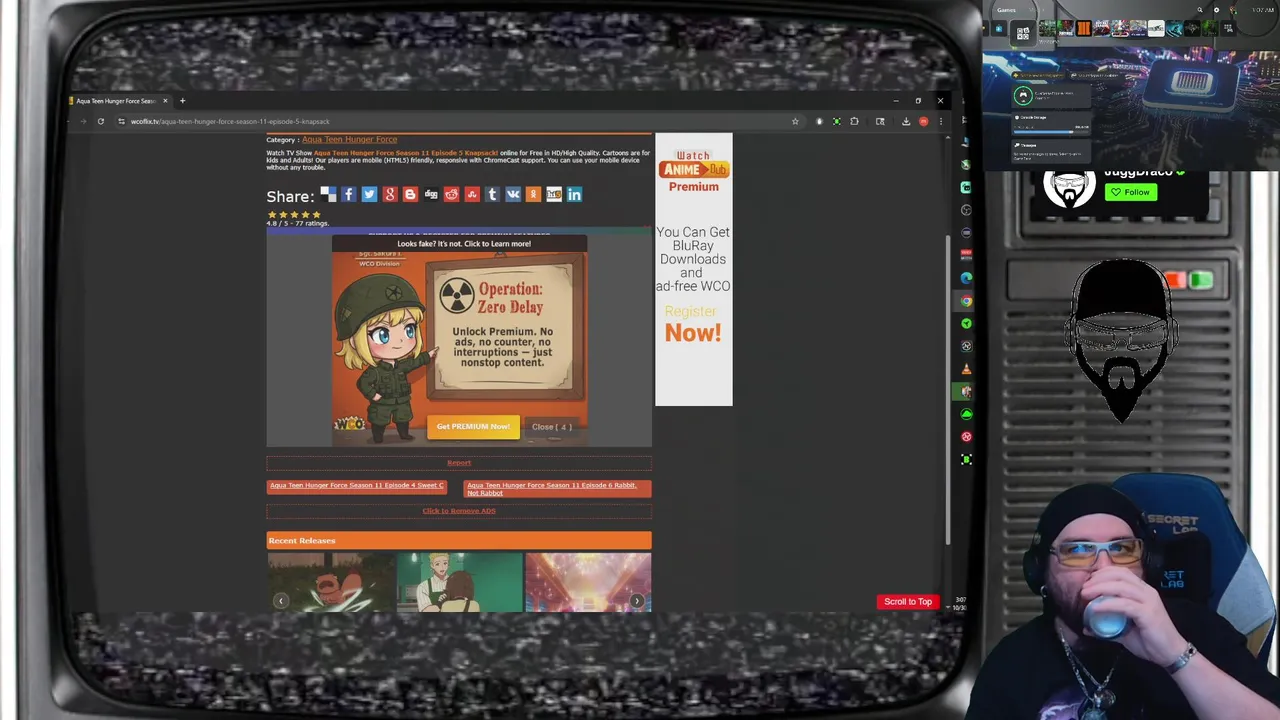Show next Recent Releases with right arrow

pyautogui.click(x=637, y=601)
